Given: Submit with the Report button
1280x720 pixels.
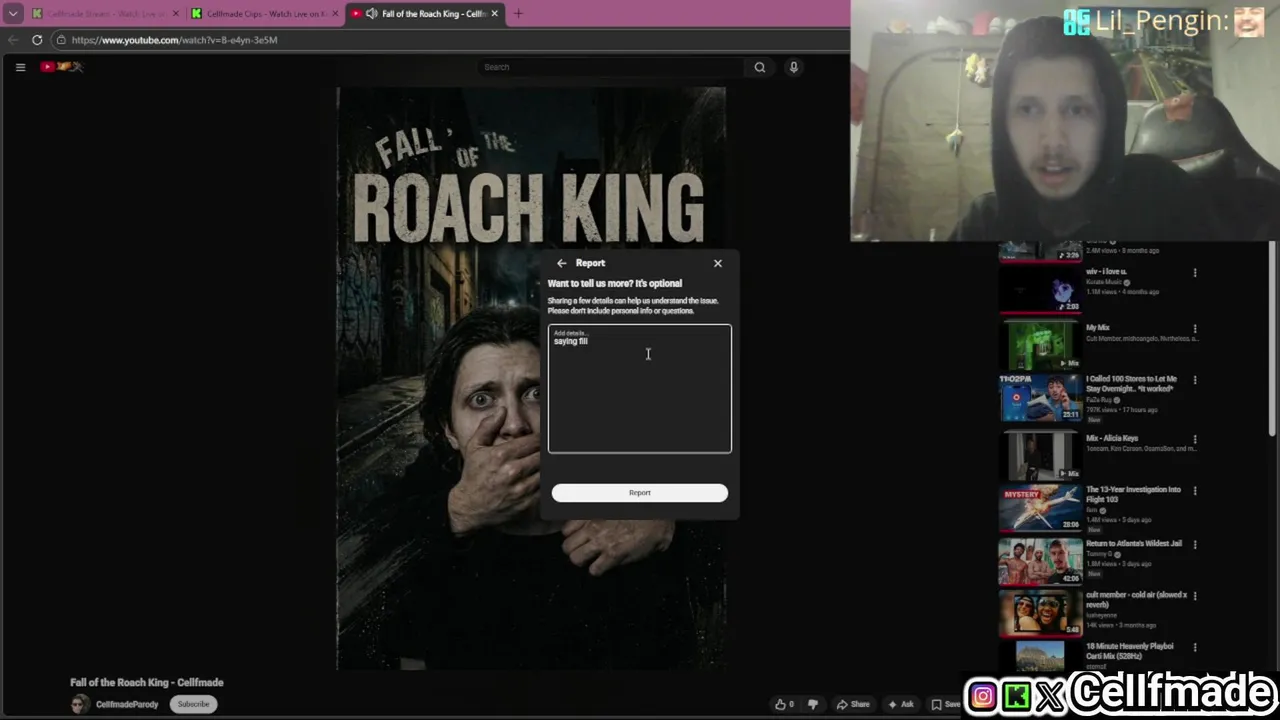Looking at the screenshot, I should (639, 492).
